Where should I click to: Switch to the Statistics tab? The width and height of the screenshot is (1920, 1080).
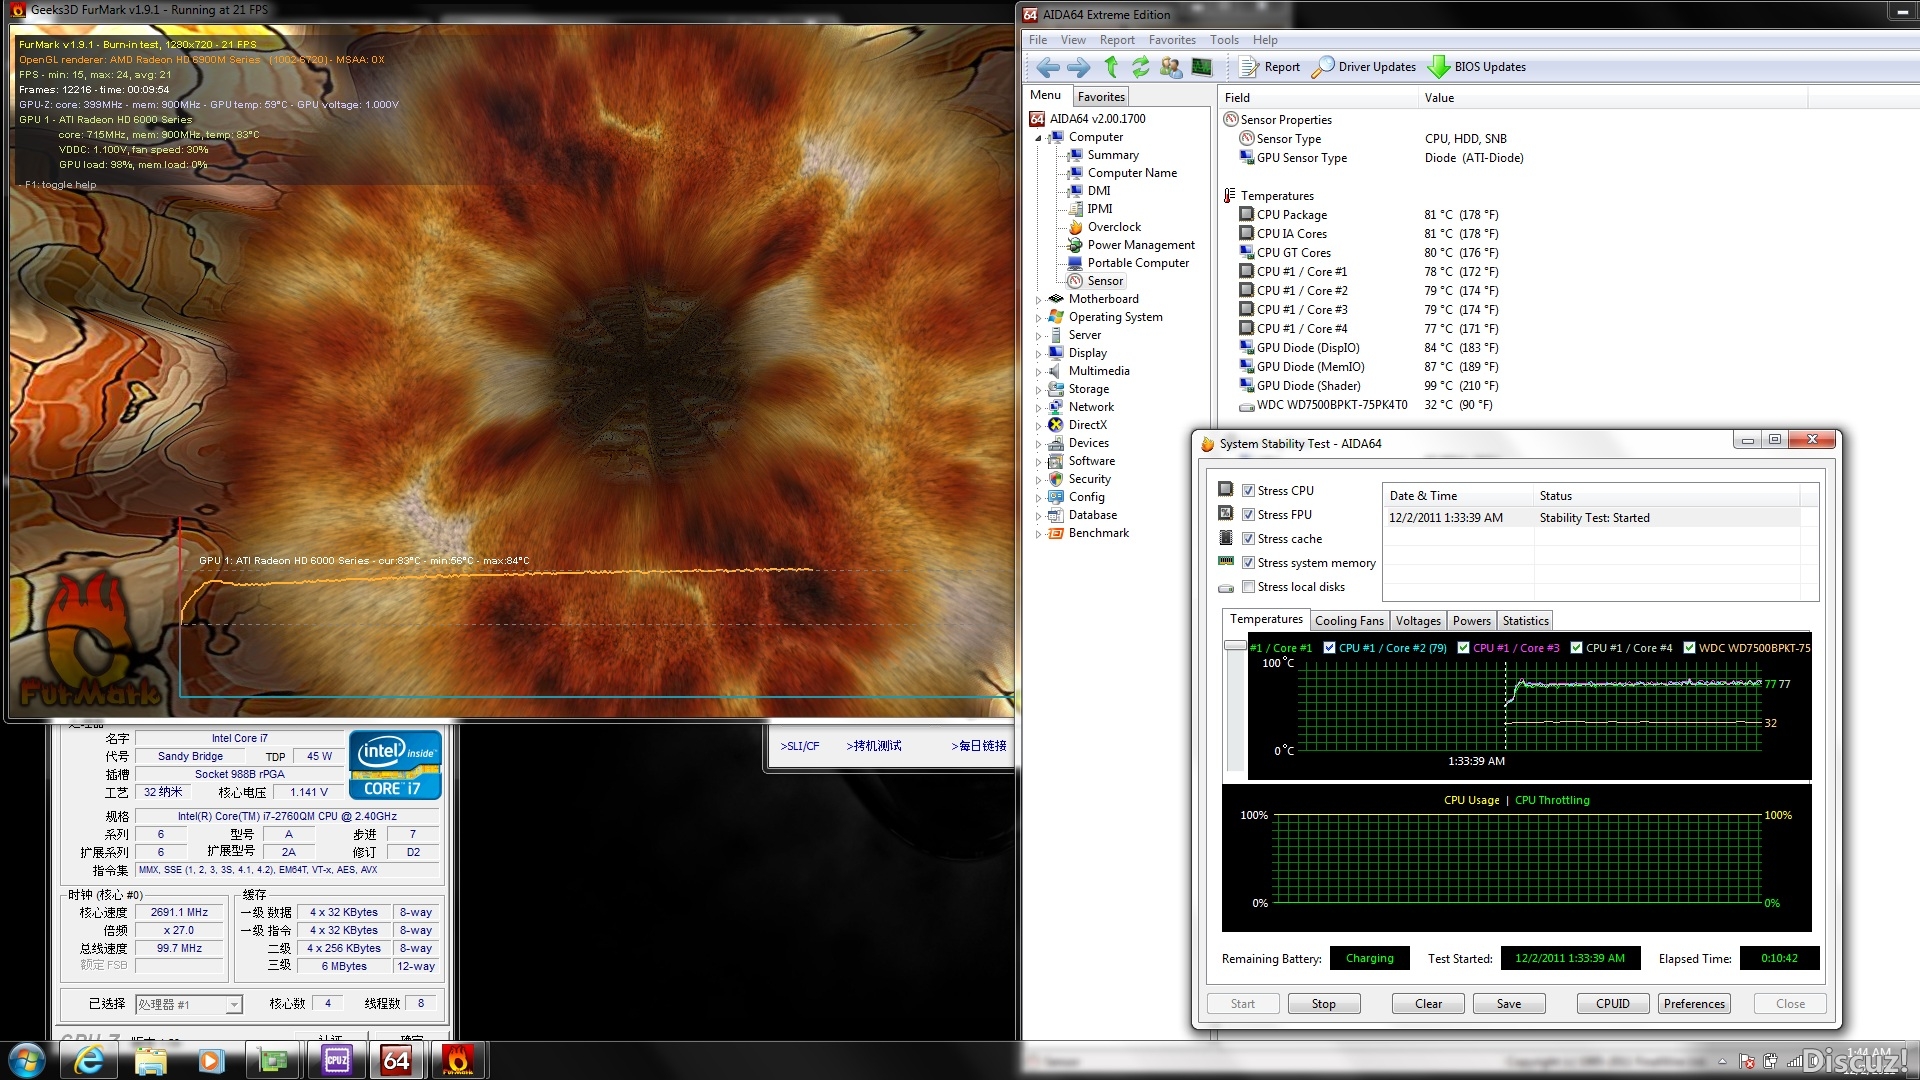click(x=1525, y=621)
